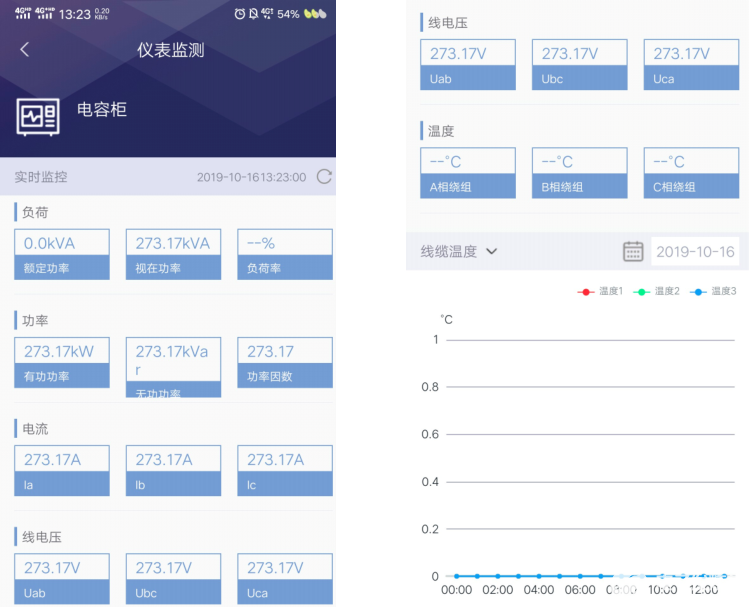750x607 pixels.
Task: Tap the muted notification bell icon
Action: [254, 14]
